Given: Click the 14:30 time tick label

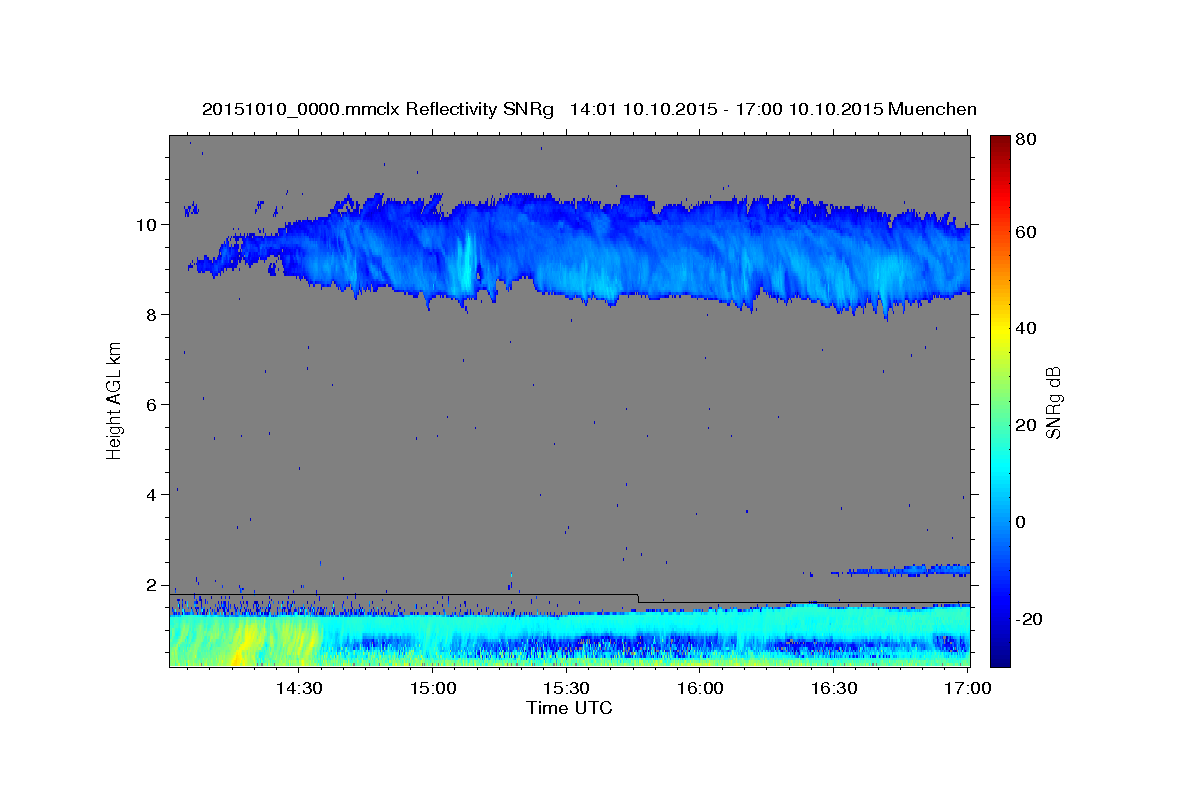Looking at the screenshot, I should point(298,688).
